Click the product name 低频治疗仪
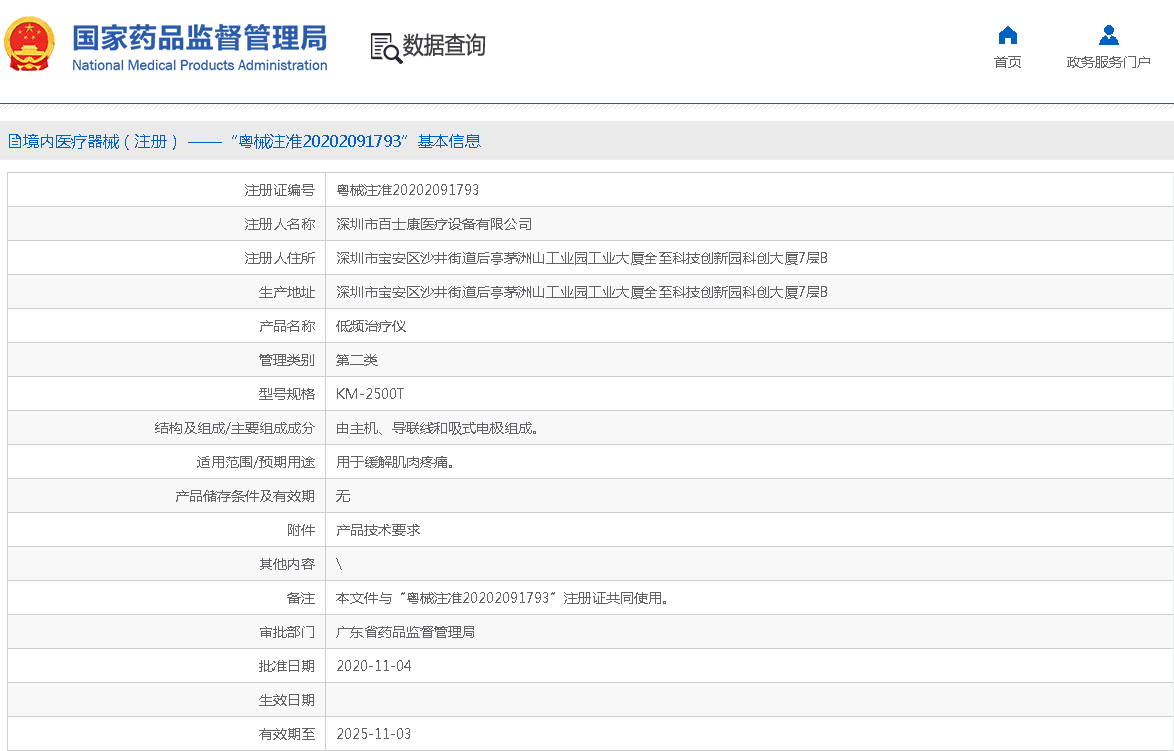 coord(371,326)
